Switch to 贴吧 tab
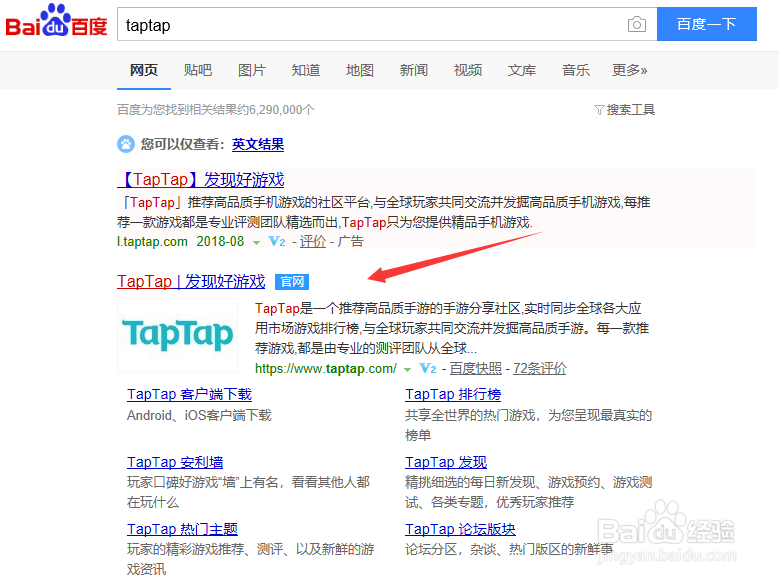The height and width of the screenshot is (583, 779). coord(198,70)
